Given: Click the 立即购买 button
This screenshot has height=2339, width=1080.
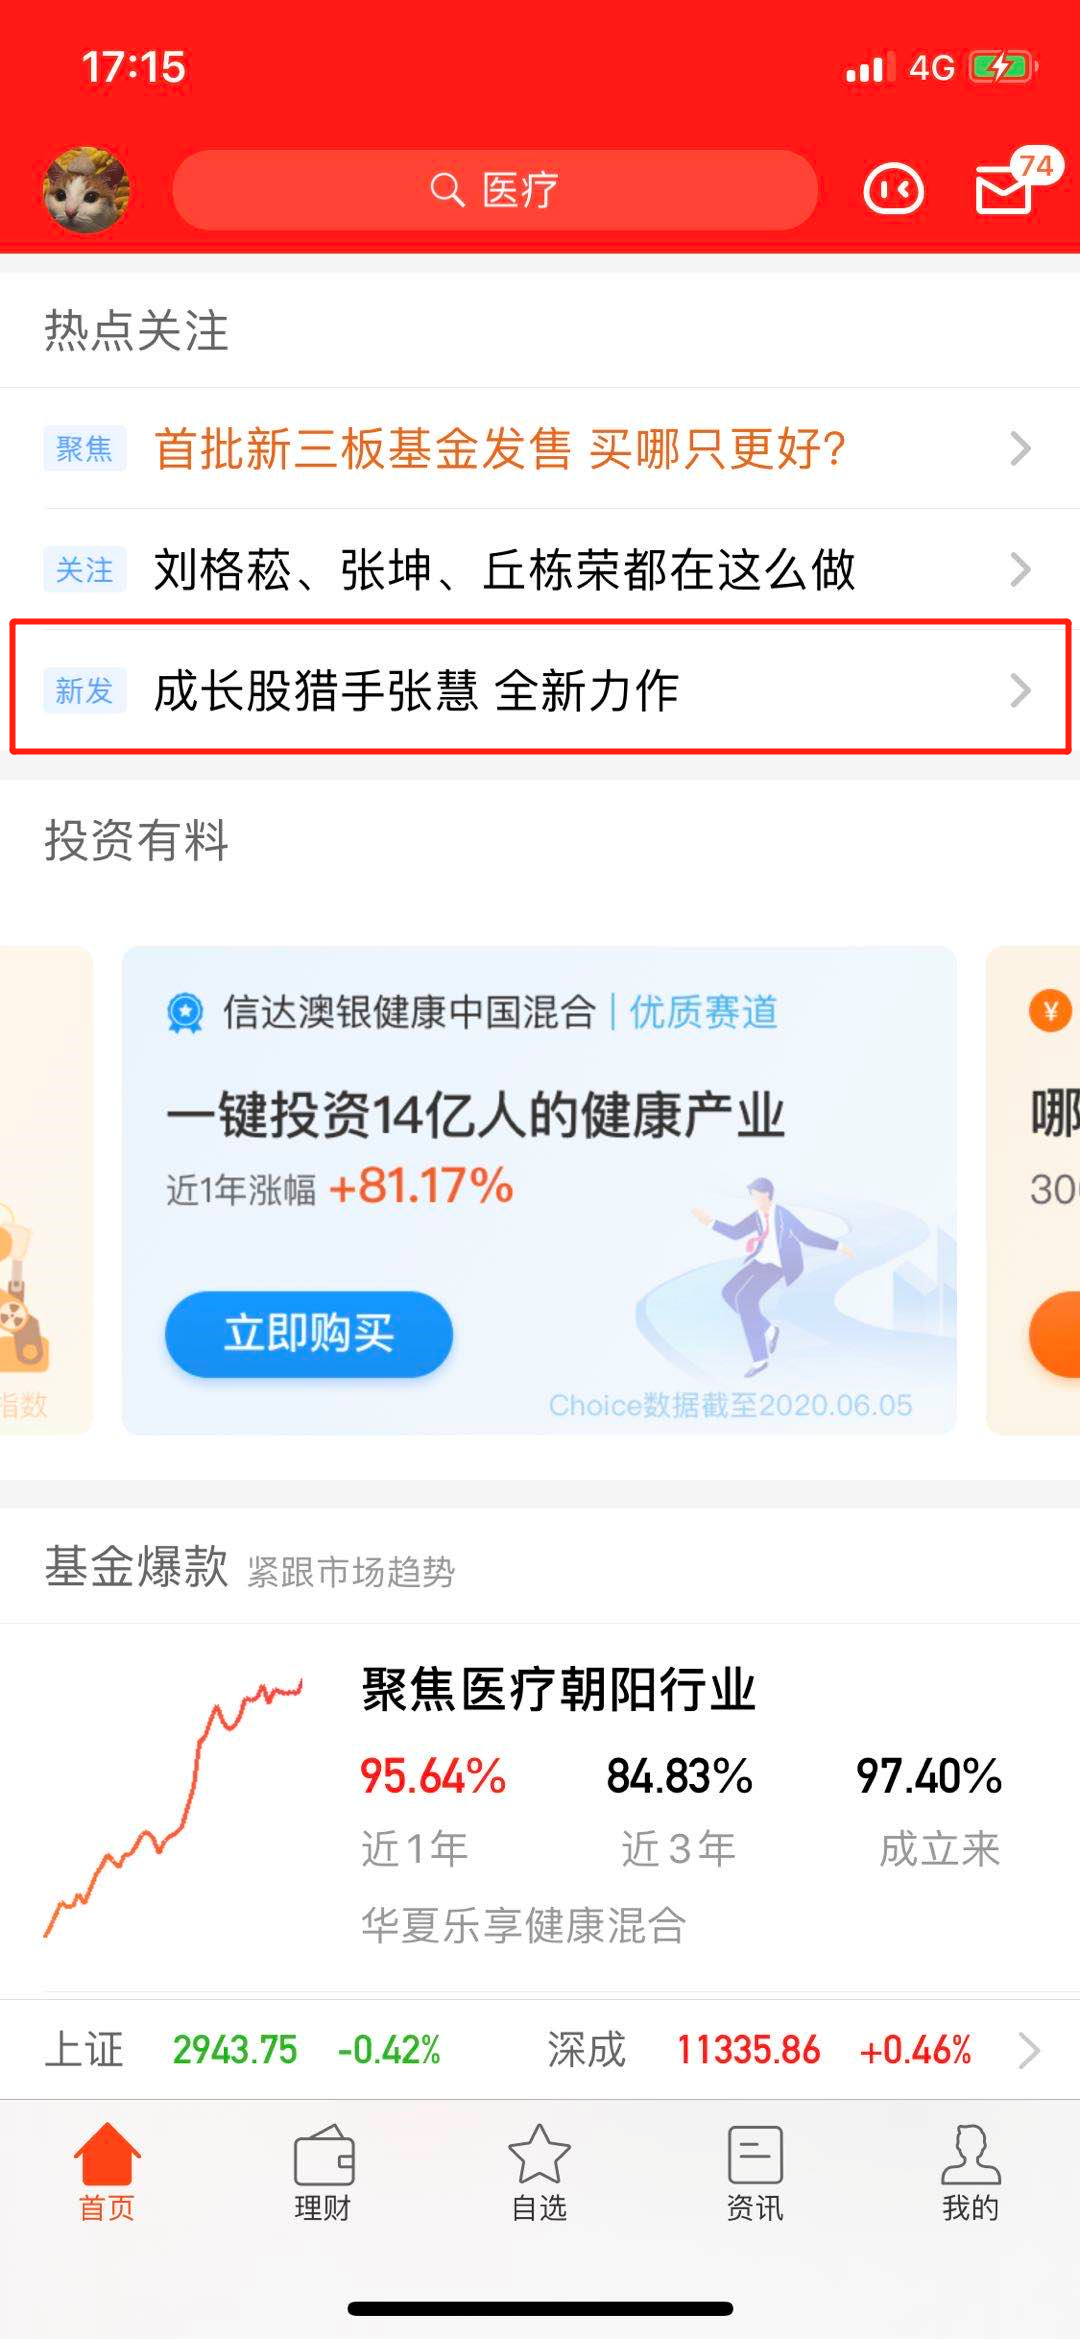Looking at the screenshot, I should (309, 1334).
